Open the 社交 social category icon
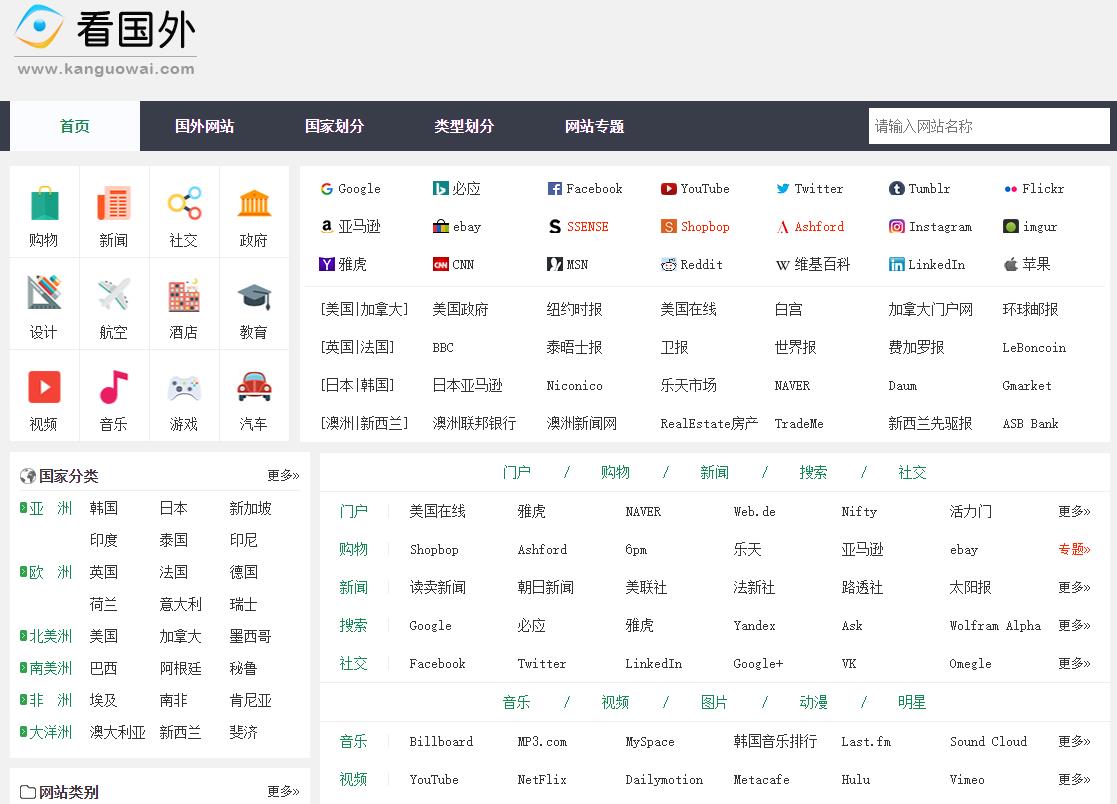Viewport: 1117px width, 804px height. (184, 204)
